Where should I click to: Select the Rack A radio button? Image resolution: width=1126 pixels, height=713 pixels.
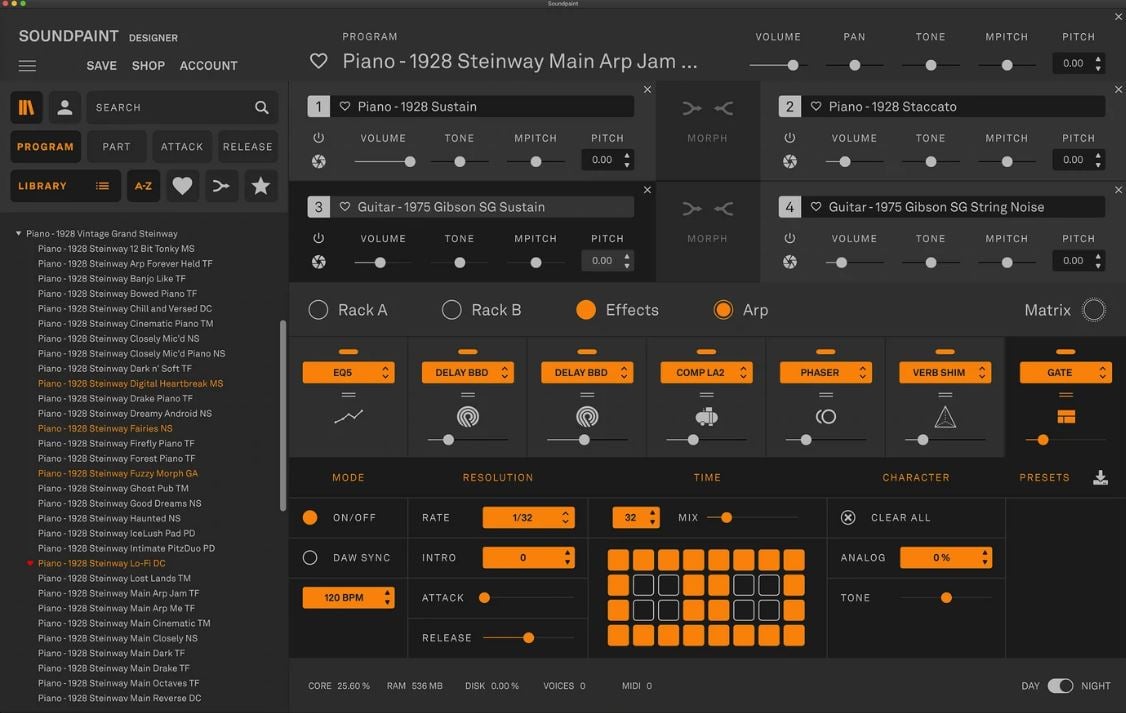pyautogui.click(x=318, y=310)
